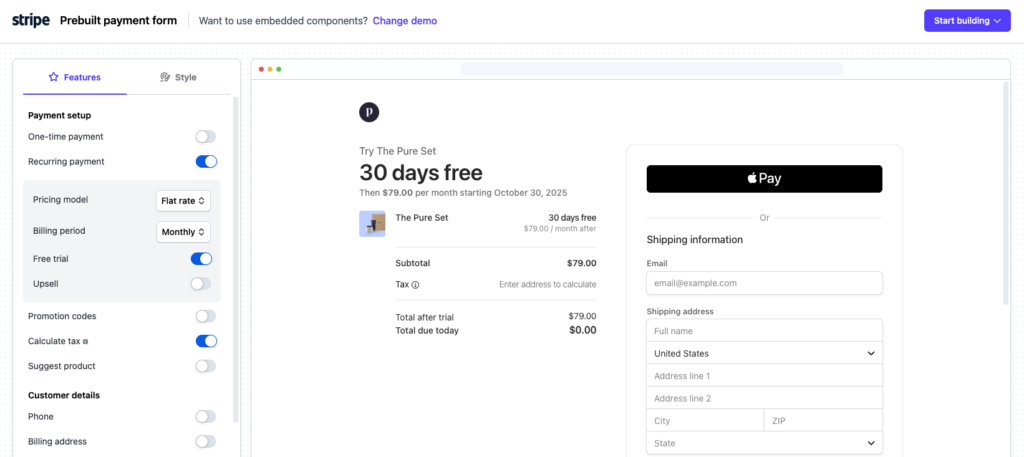The height and width of the screenshot is (457, 1024).
Task: Open the Billing period Monthly dropdown
Action: point(183,232)
